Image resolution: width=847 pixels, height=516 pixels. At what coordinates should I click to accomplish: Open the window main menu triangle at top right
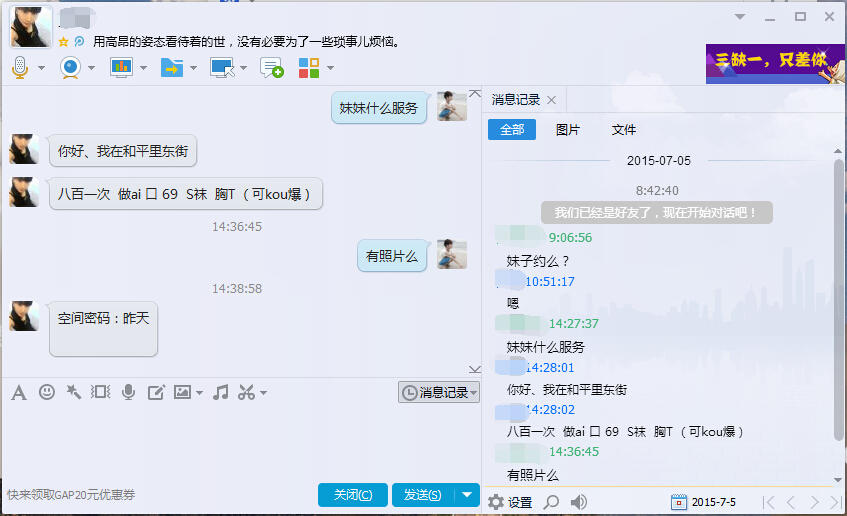click(x=740, y=17)
